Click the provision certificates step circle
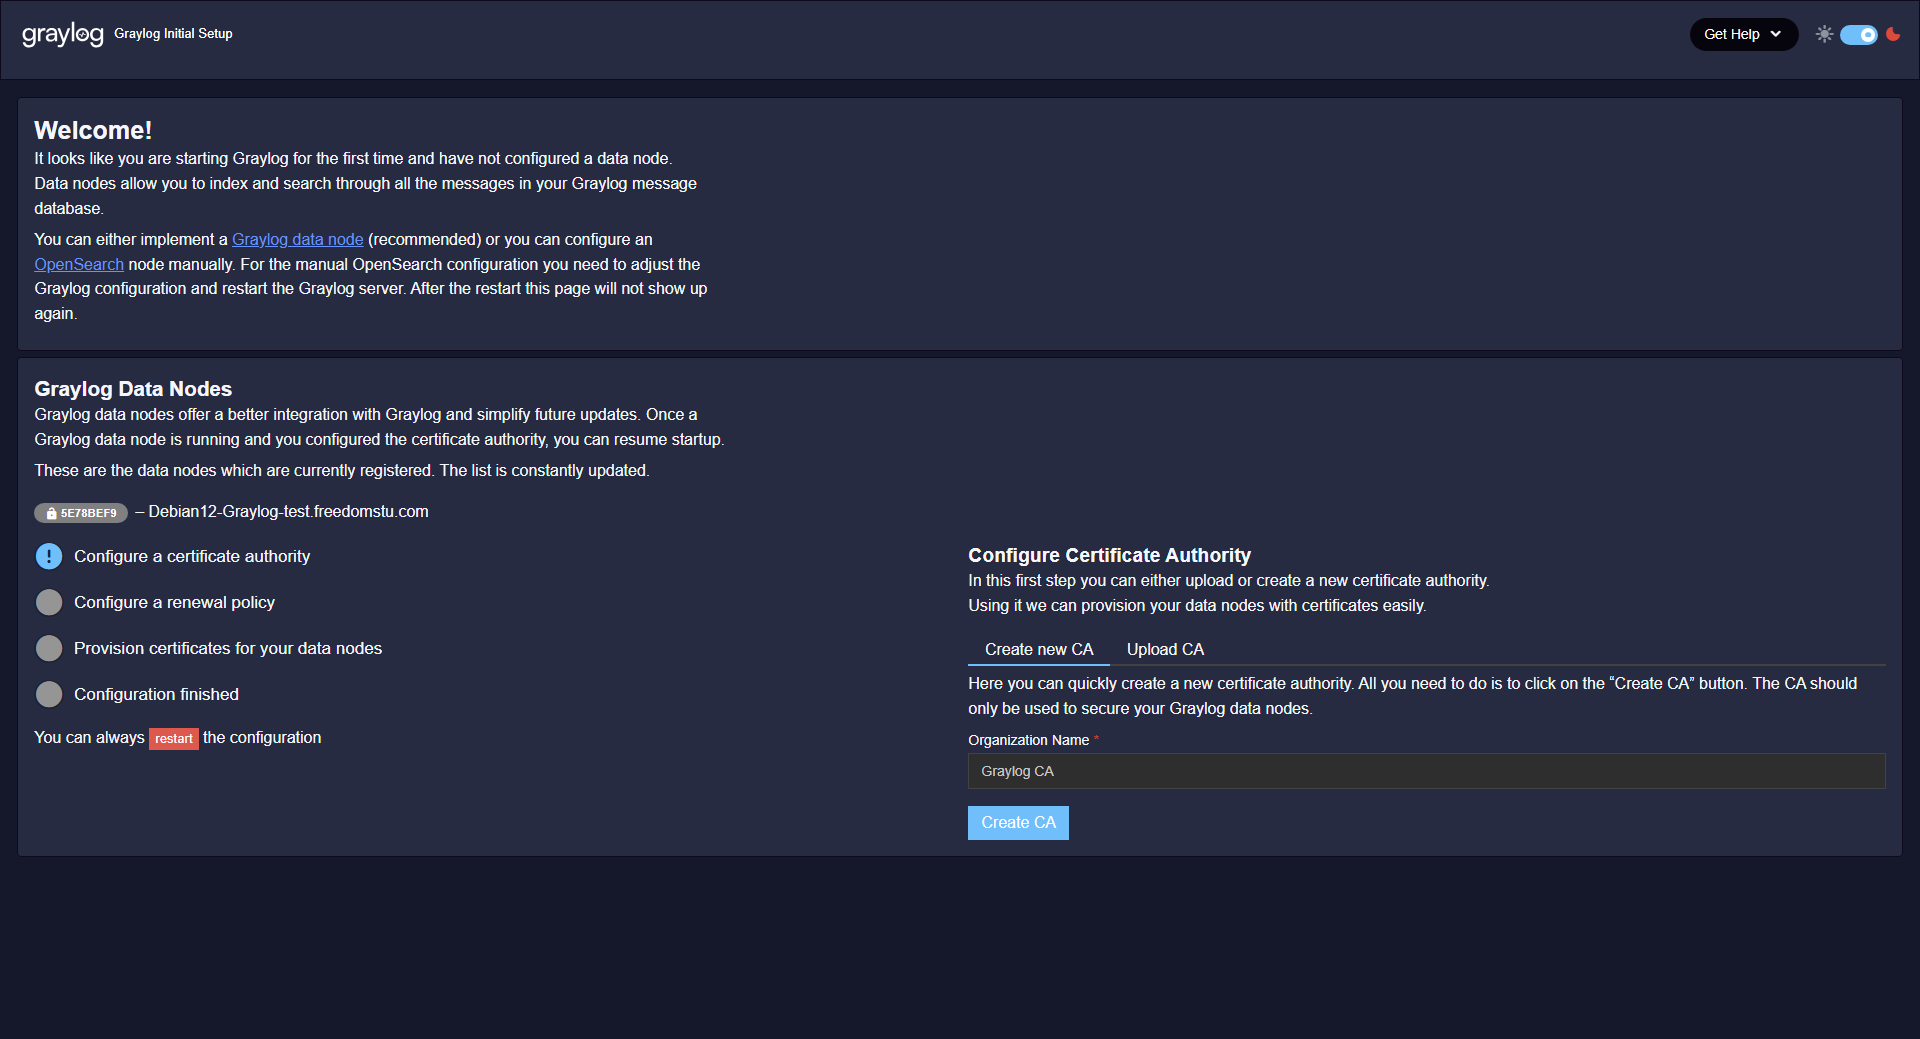 point(49,649)
